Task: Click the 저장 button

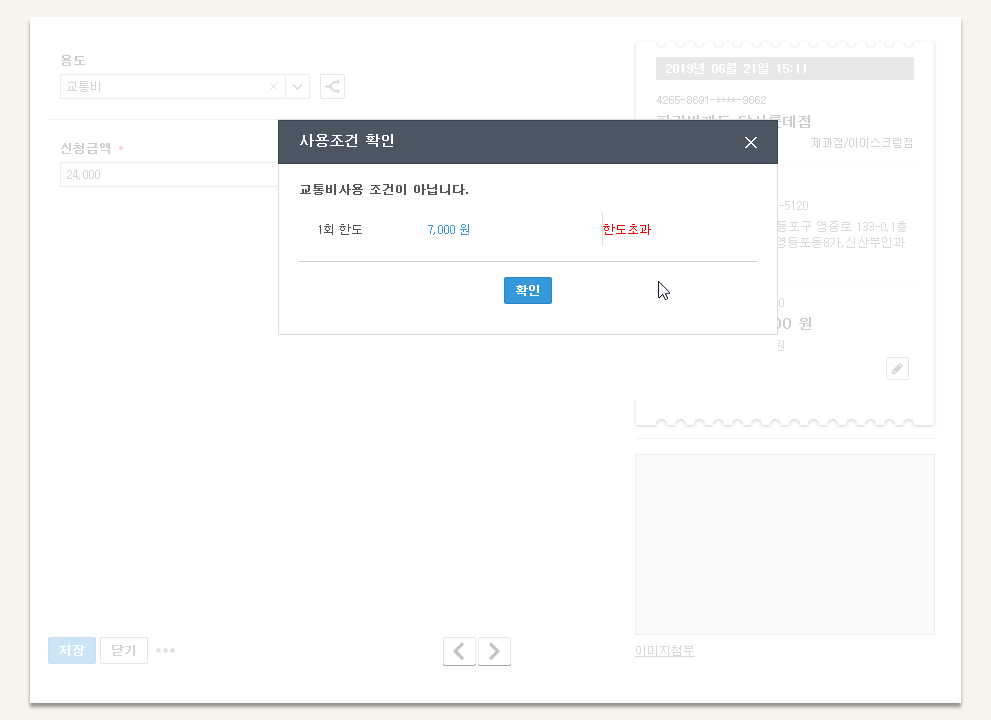Action: 71,650
